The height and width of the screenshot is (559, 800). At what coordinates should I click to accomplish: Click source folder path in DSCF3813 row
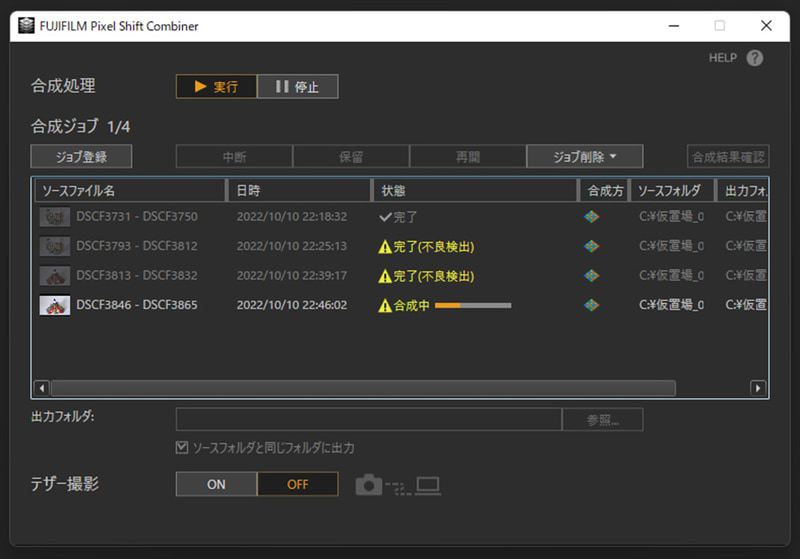(671, 276)
